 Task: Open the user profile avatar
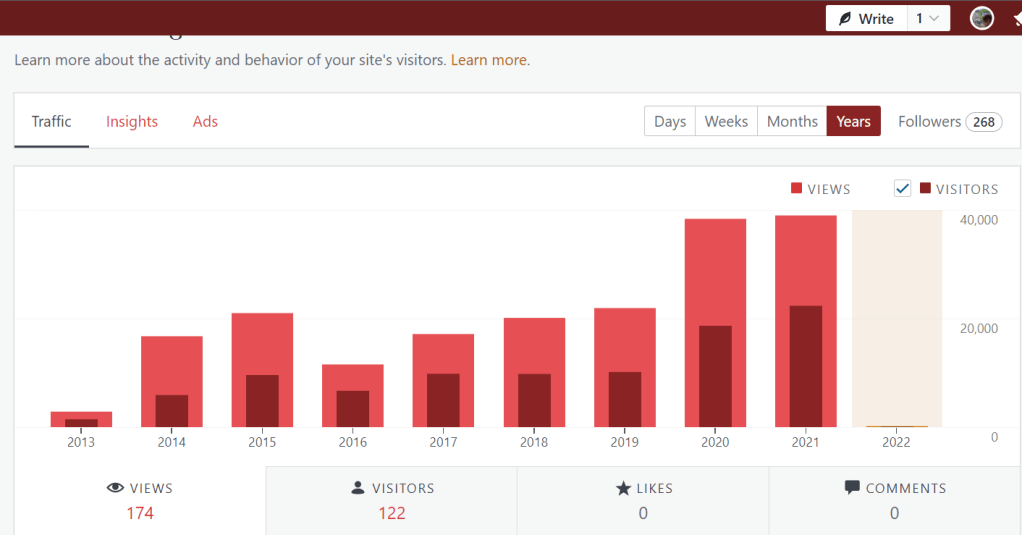click(982, 18)
